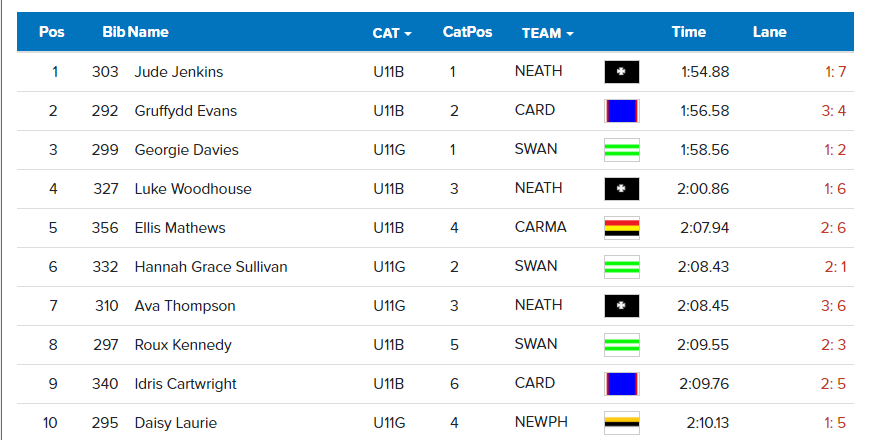The width and height of the screenshot is (869, 440).
Task: Sort by the Time column header
Action: 689,32
